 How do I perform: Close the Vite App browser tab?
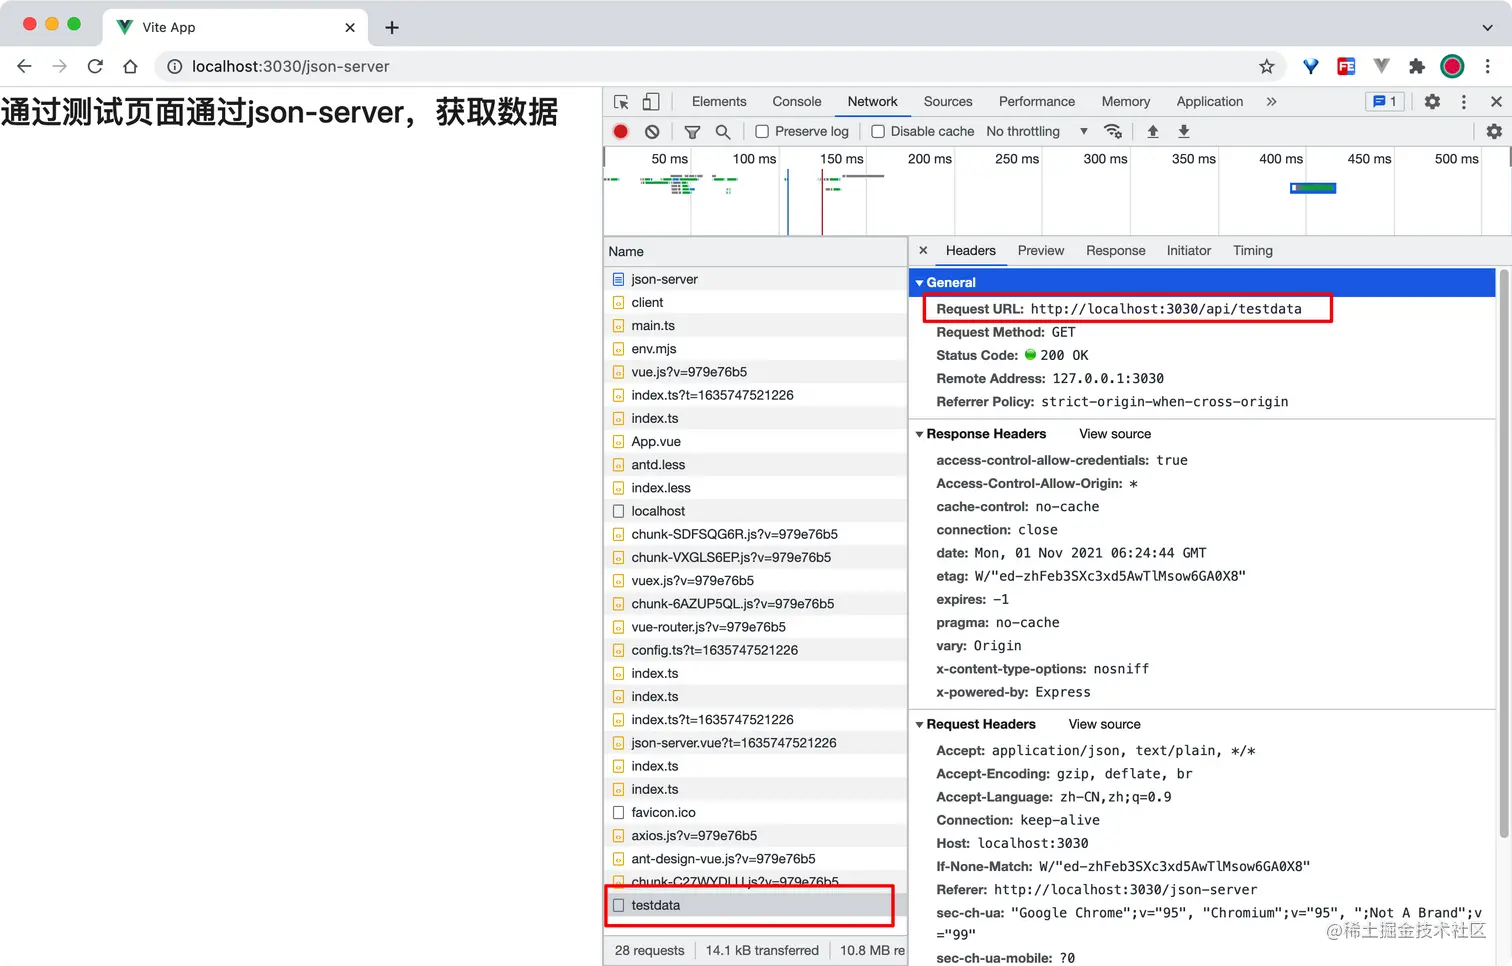350,27
